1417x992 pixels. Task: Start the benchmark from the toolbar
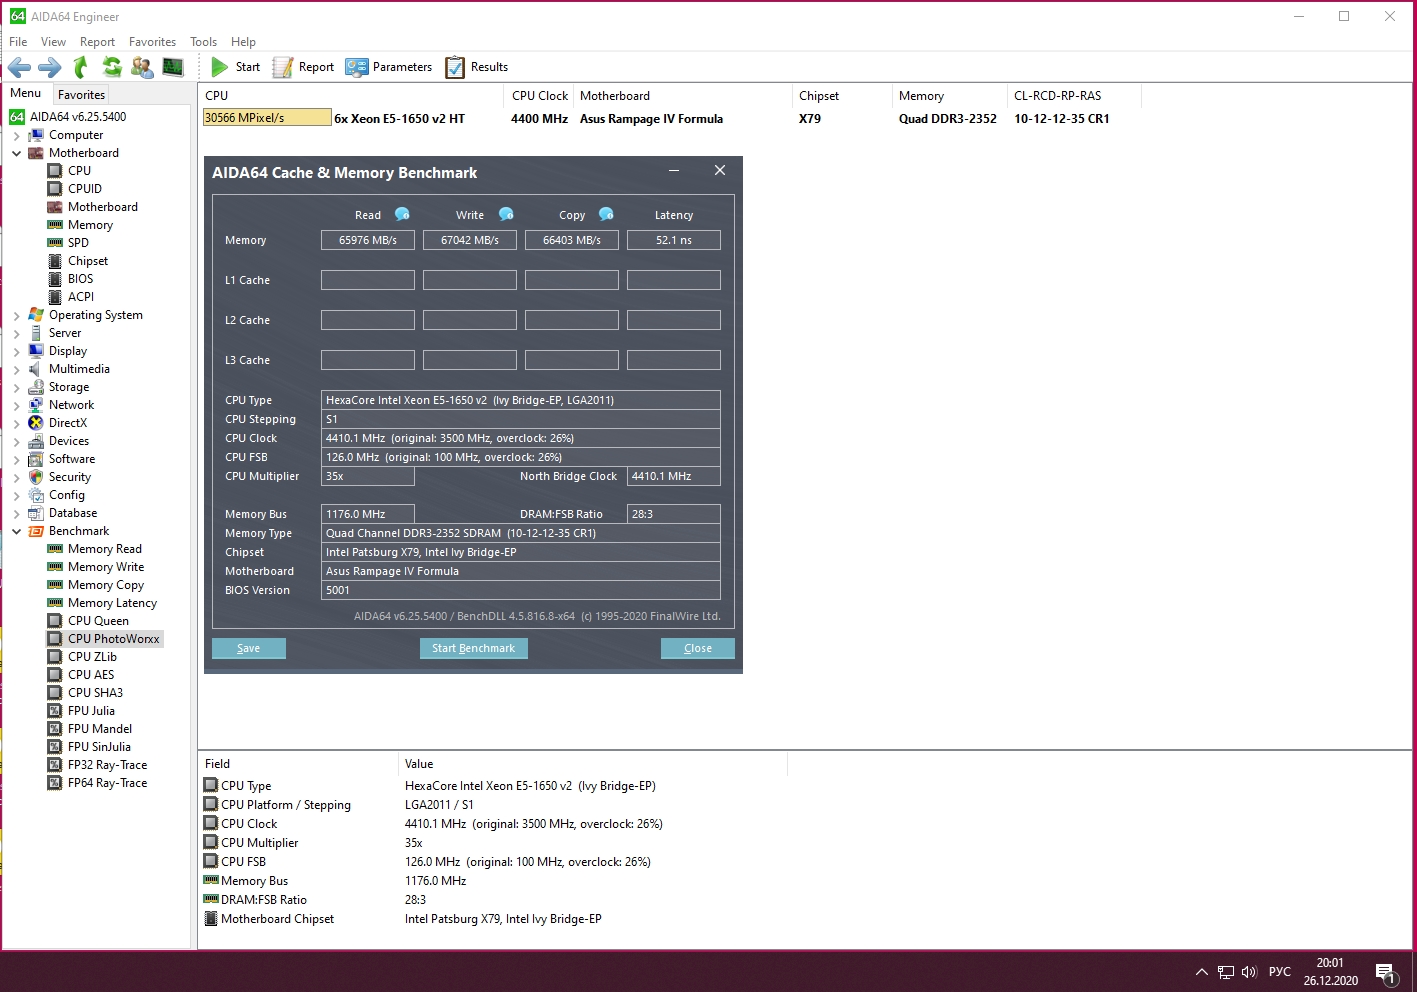(236, 67)
